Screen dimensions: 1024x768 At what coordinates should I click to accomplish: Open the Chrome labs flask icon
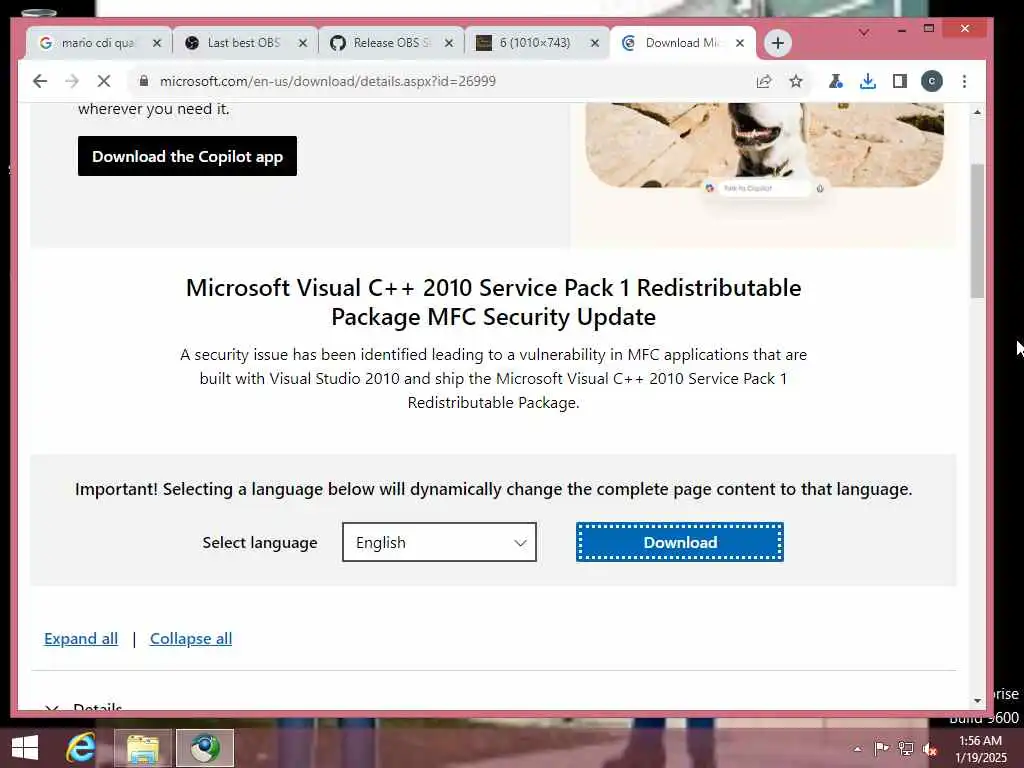pyautogui.click(x=835, y=81)
